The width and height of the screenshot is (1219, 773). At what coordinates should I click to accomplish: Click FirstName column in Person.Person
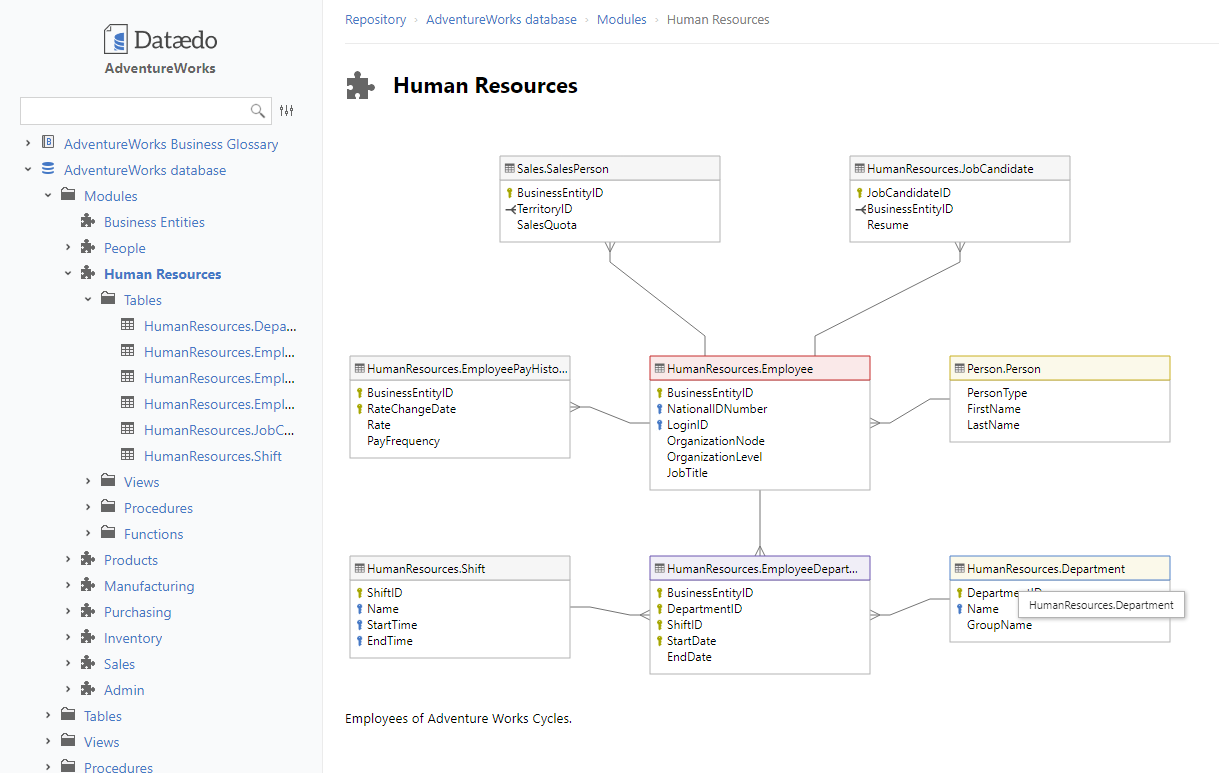coord(994,409)
